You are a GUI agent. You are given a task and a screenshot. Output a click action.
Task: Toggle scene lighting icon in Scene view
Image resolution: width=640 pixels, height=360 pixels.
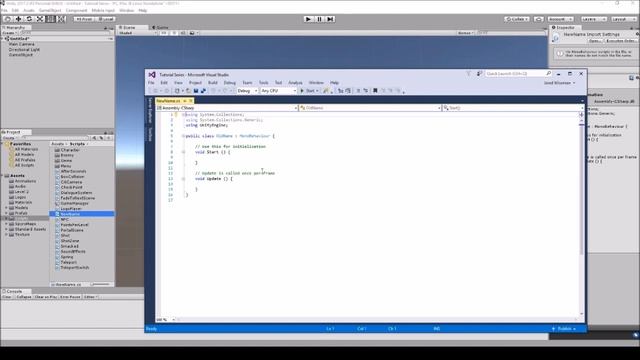pos(174,33)
